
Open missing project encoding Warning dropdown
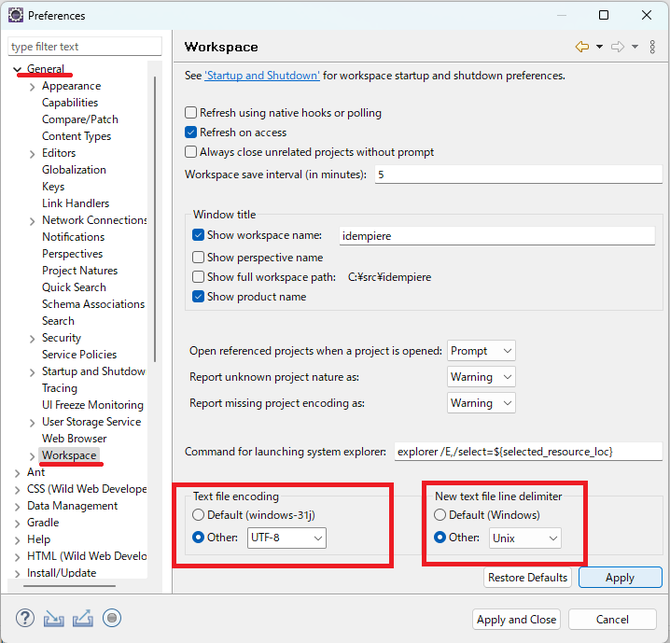click(x=481, y=403)
